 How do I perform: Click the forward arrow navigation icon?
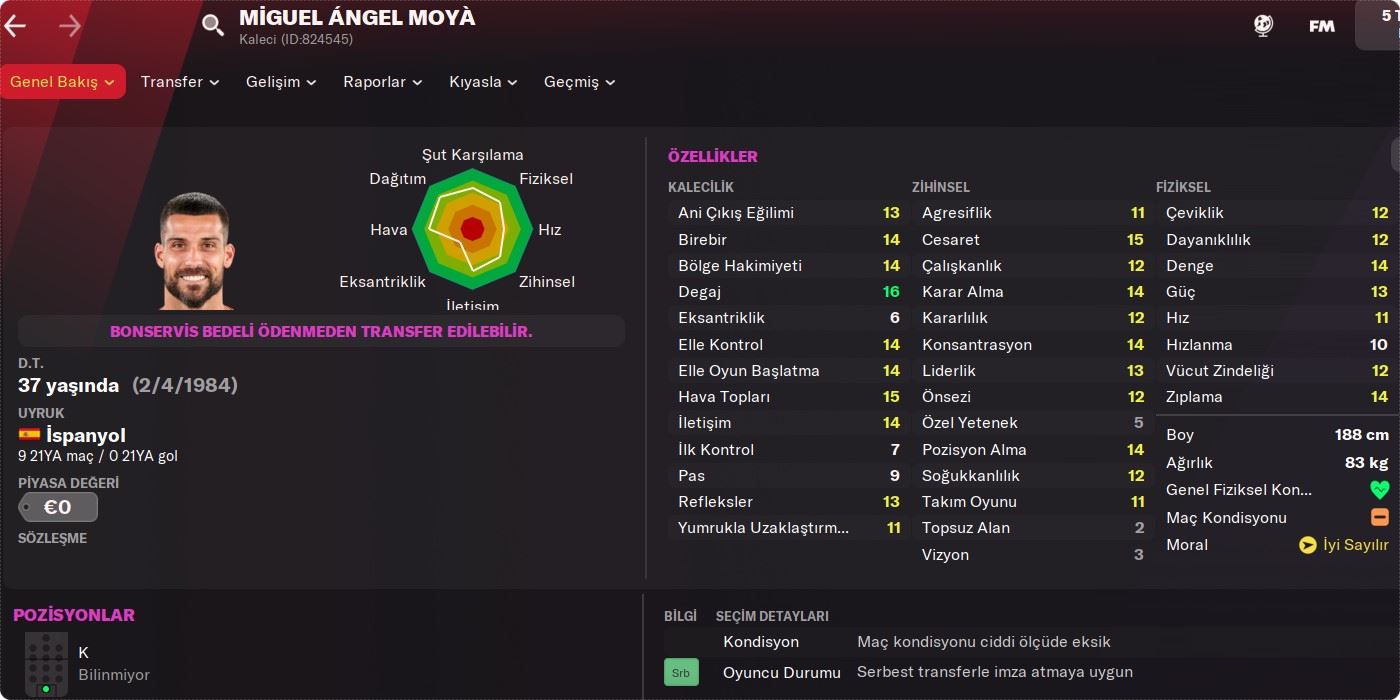pyautogui.click(x=70, y=26)
